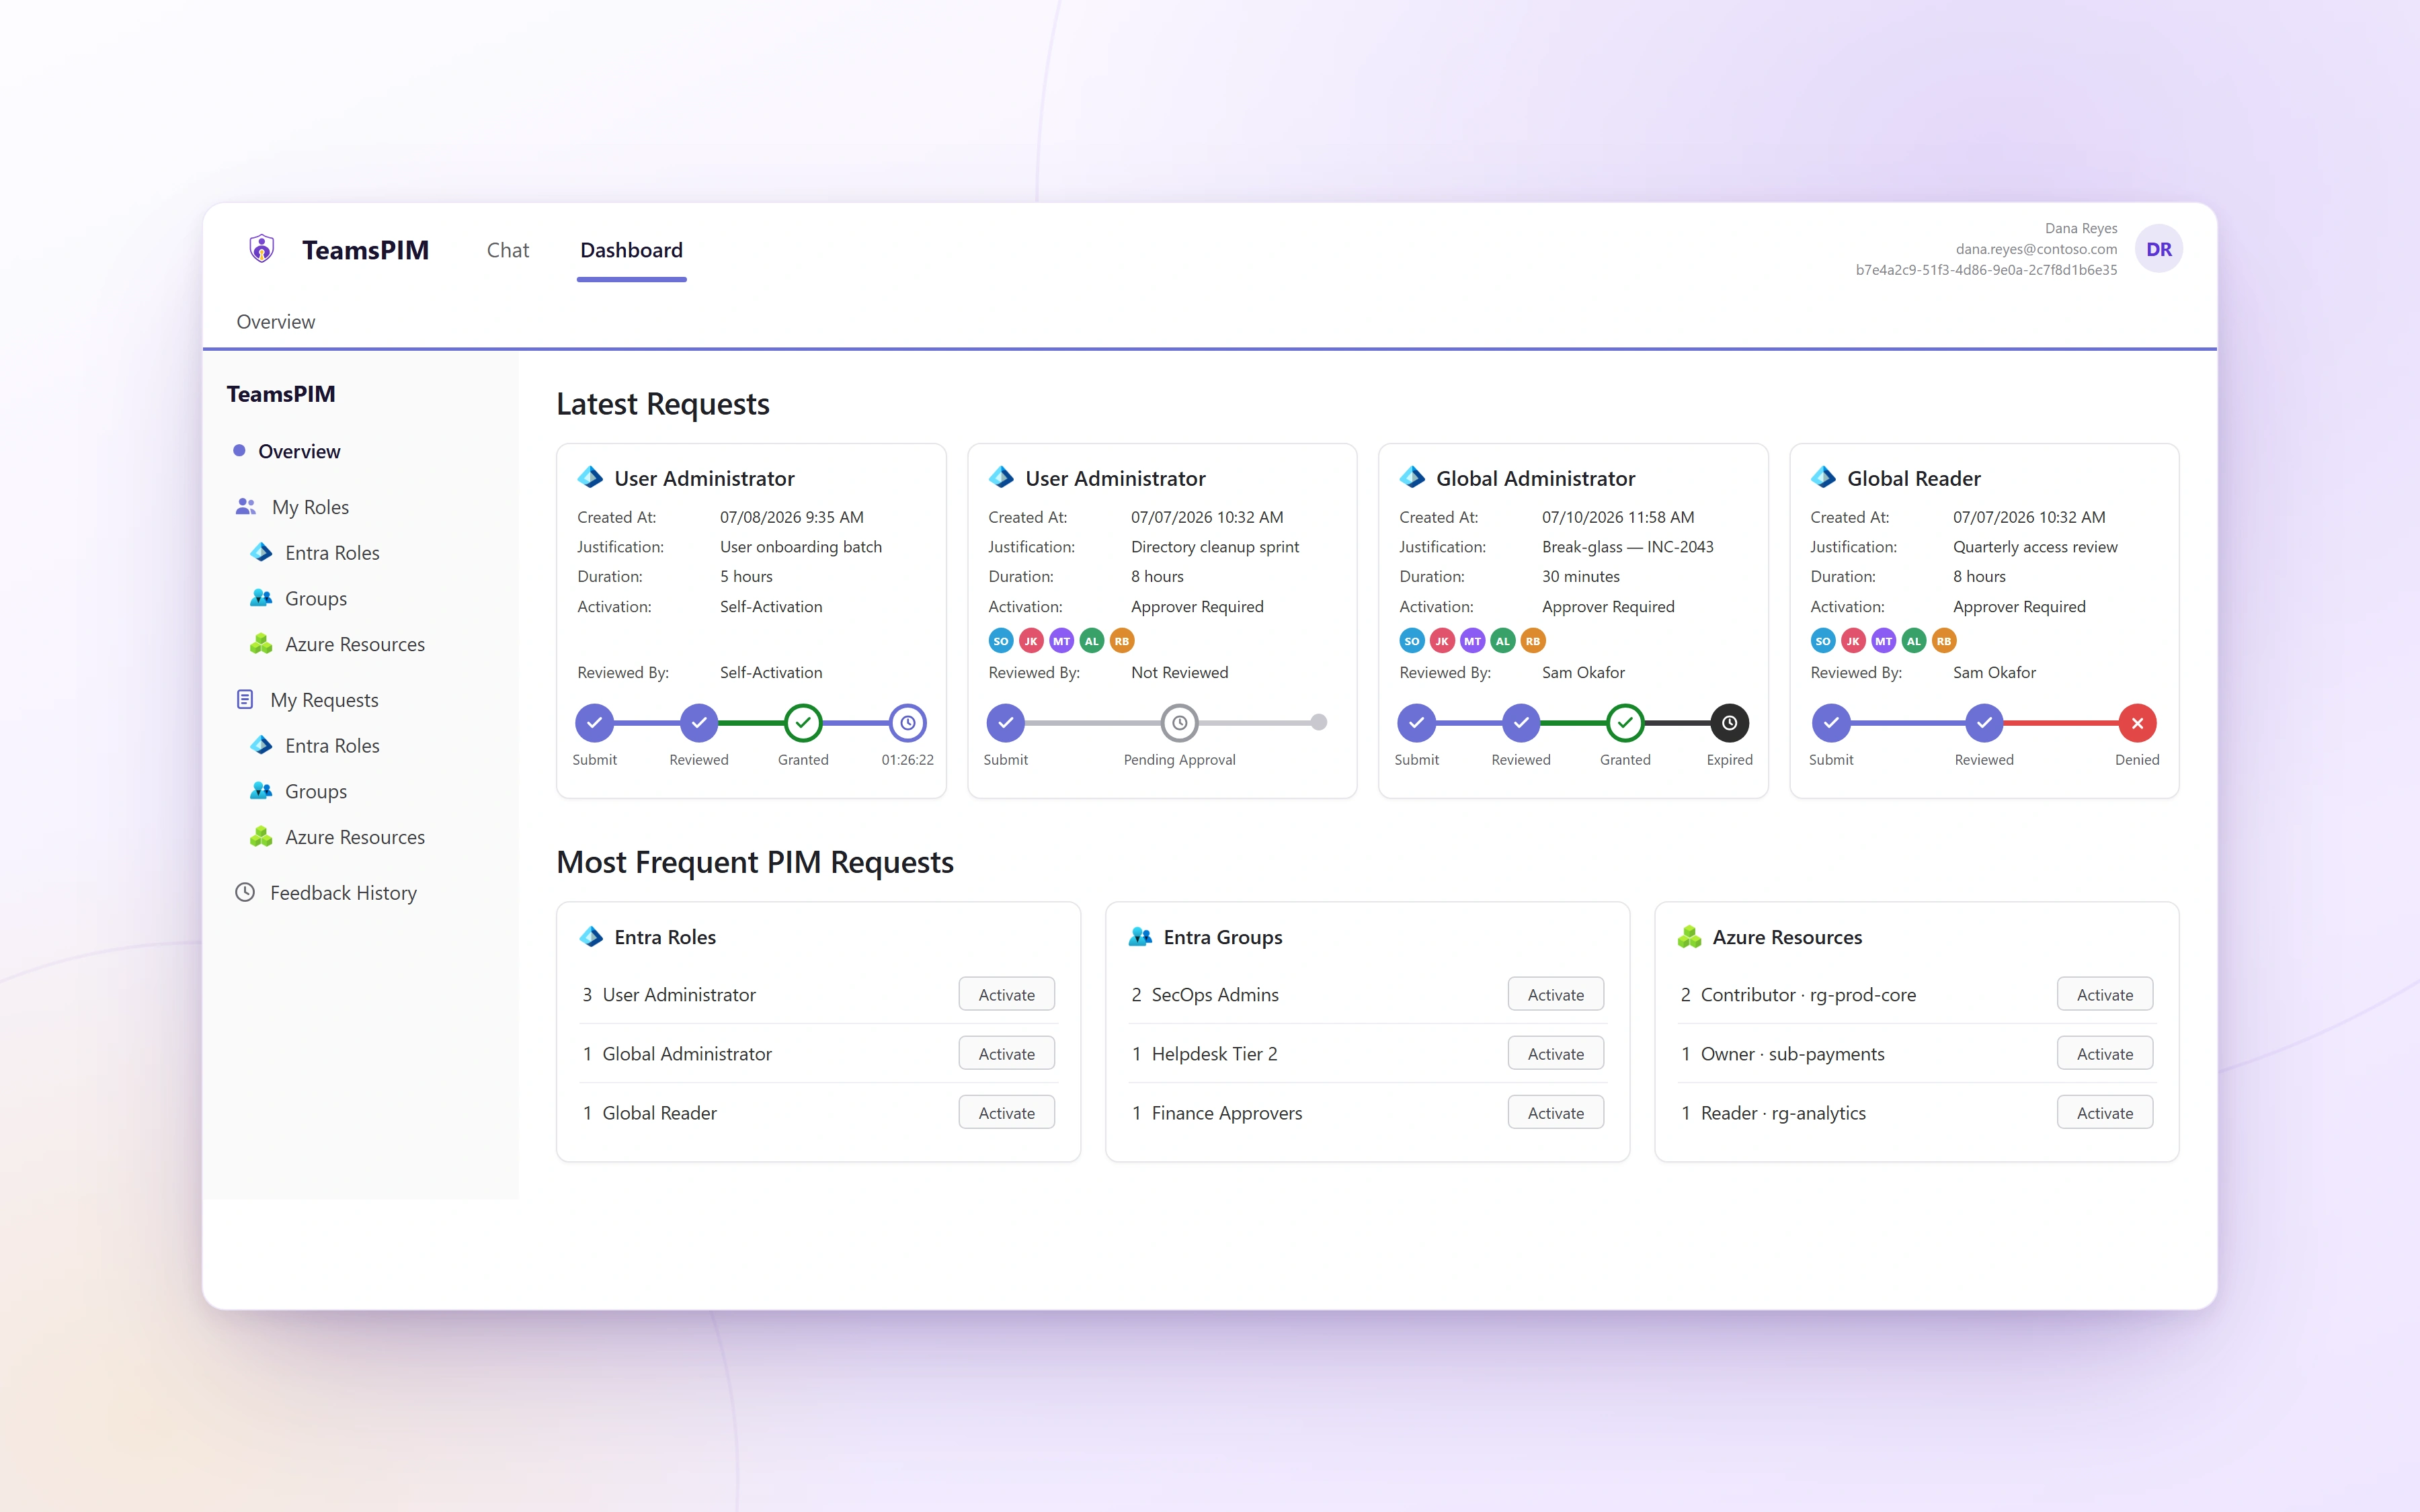Click the 'Not Reviewed' status text
The height and width of the screenshot is (1512, 2420).
(1179, 673)
